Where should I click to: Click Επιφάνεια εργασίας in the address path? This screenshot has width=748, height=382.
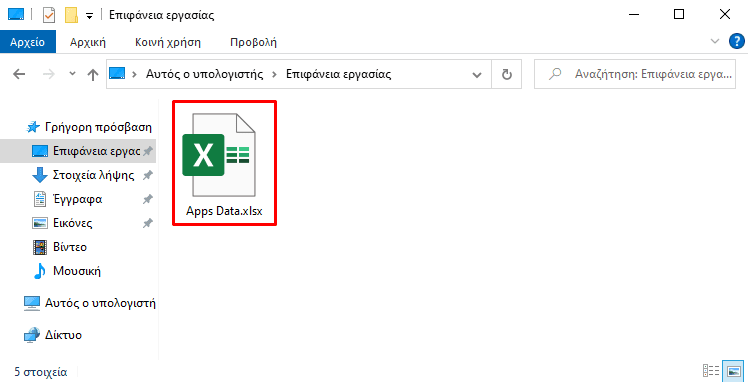click(338, 74)
